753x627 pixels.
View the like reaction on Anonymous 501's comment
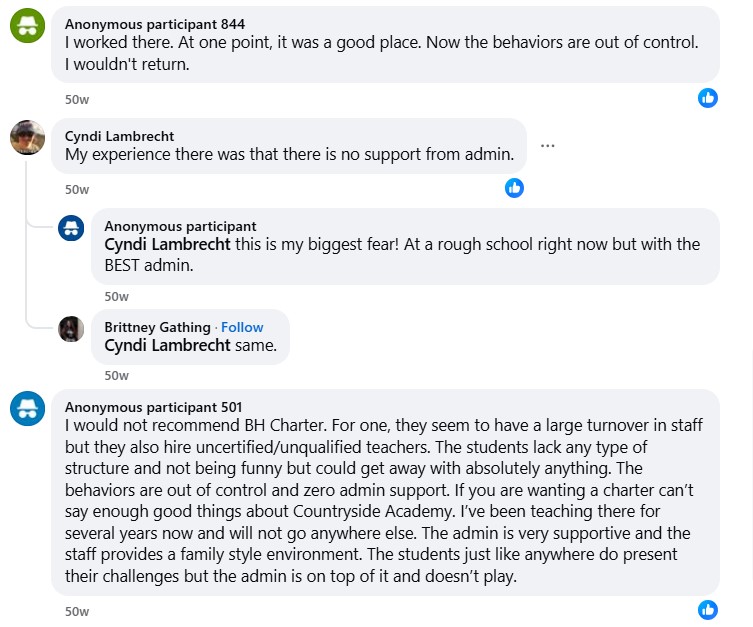point(708,609)
